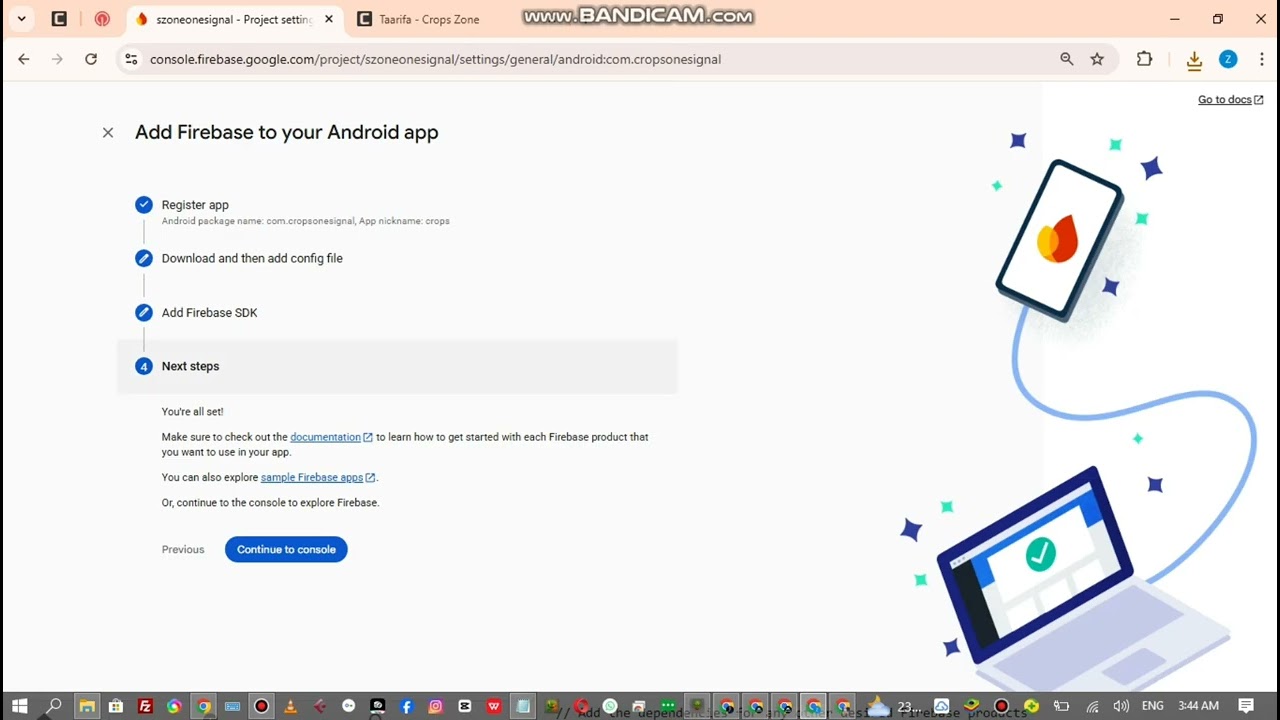
Task: Open the Register app step
Action: point(195,204)
